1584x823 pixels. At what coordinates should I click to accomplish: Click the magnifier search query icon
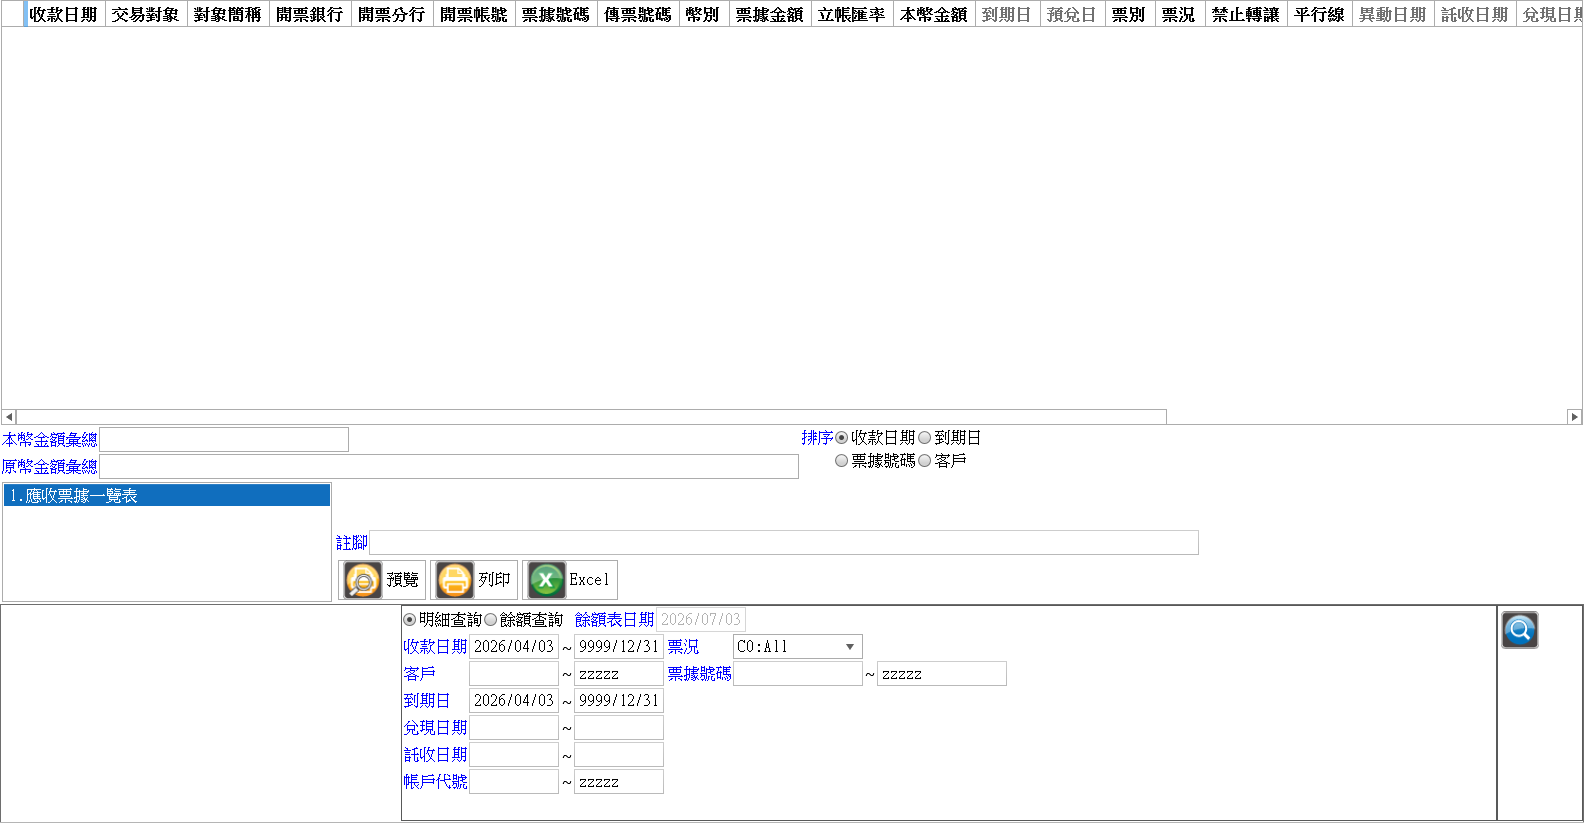tap(1519, 630)
